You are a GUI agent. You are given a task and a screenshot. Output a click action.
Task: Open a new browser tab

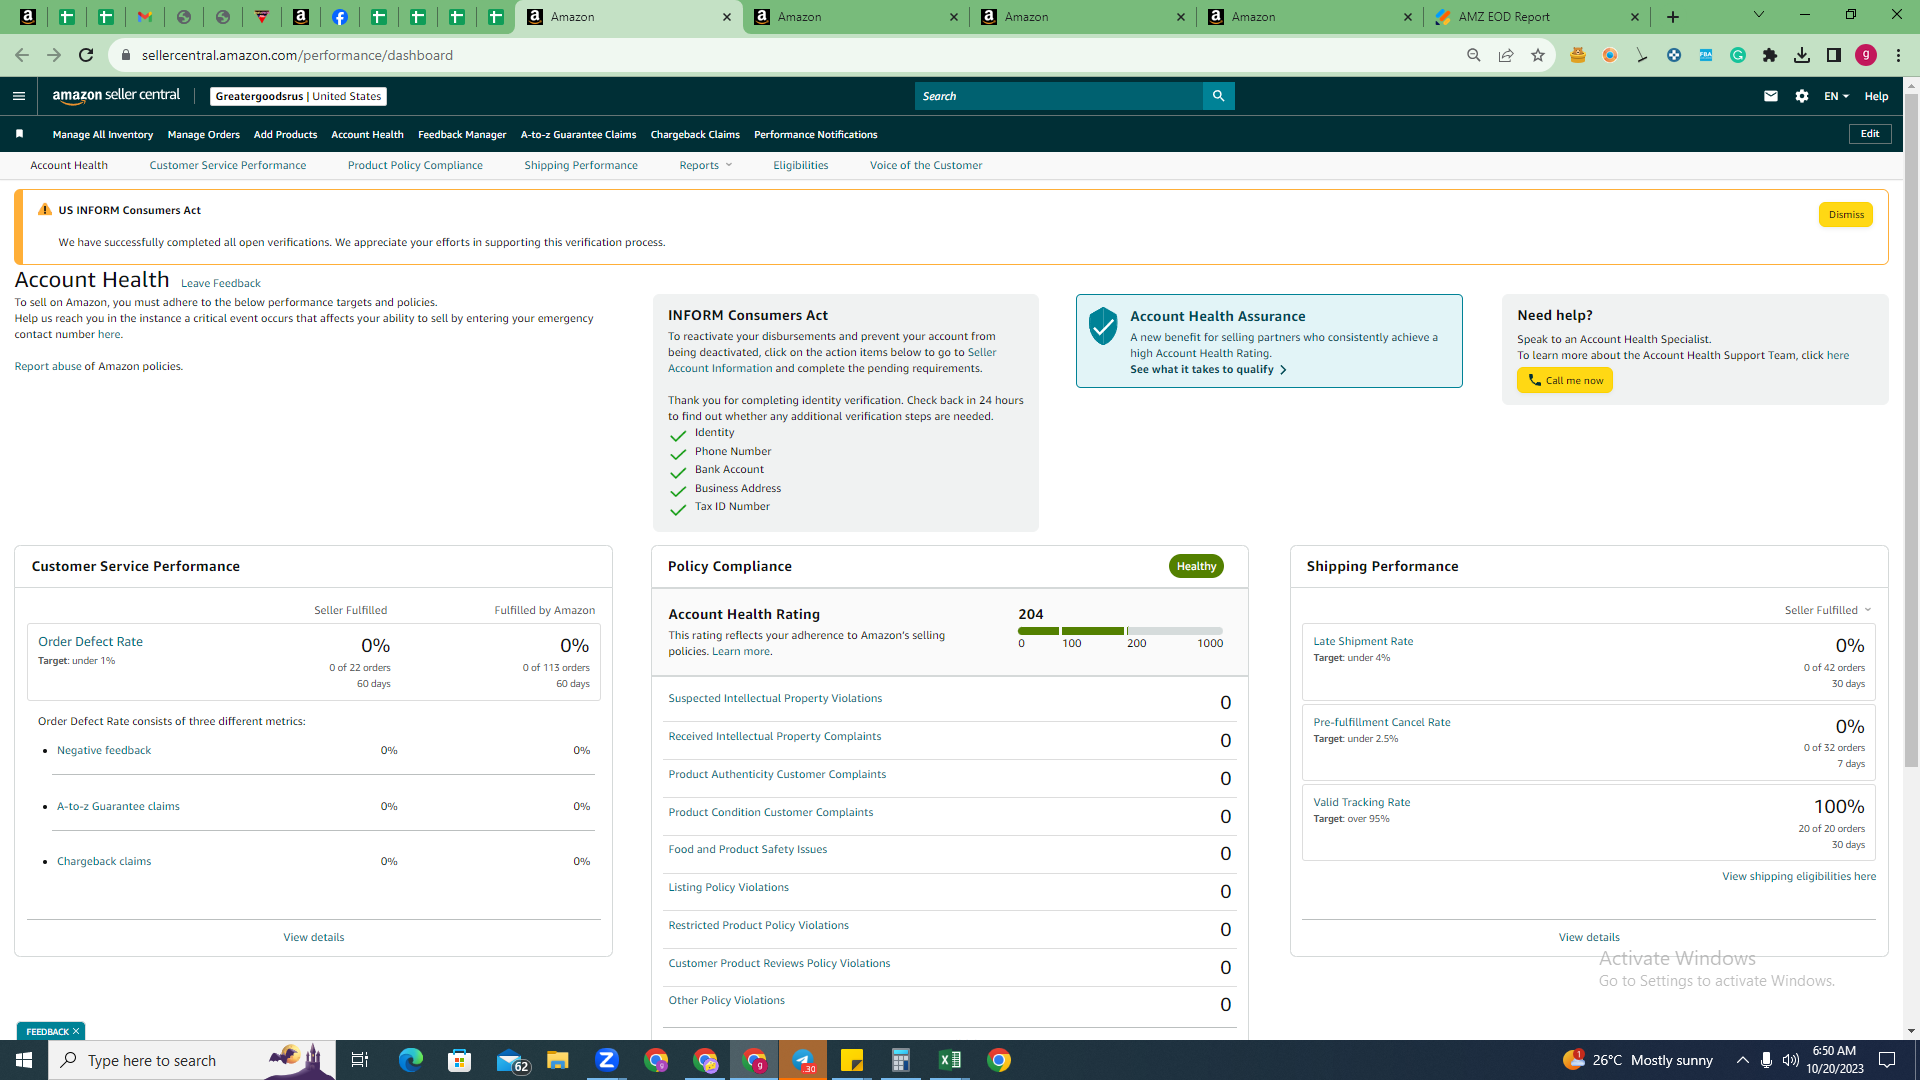coord(1673,17)
